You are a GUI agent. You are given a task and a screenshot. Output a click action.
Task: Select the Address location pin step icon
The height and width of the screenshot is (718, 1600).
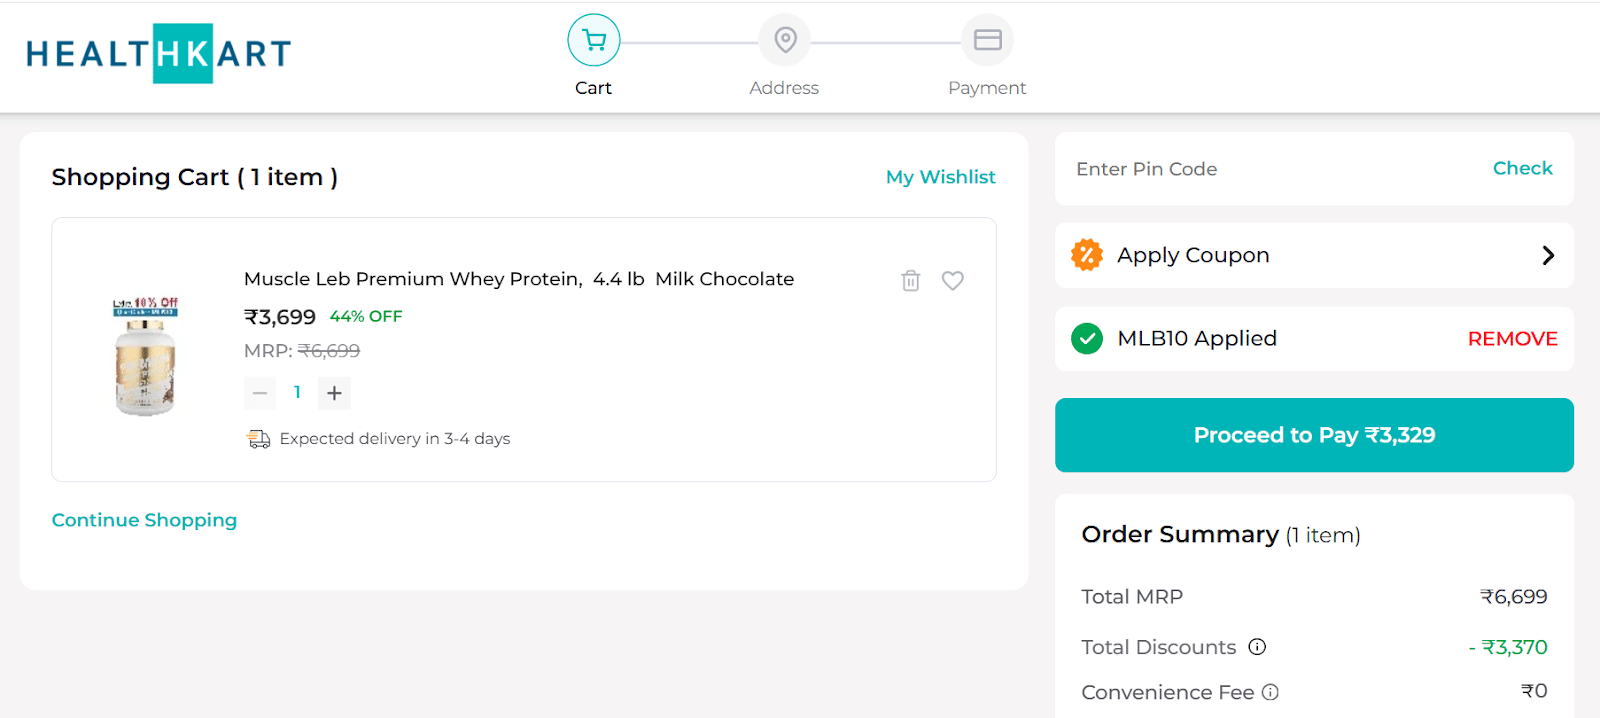pos(785,39)
